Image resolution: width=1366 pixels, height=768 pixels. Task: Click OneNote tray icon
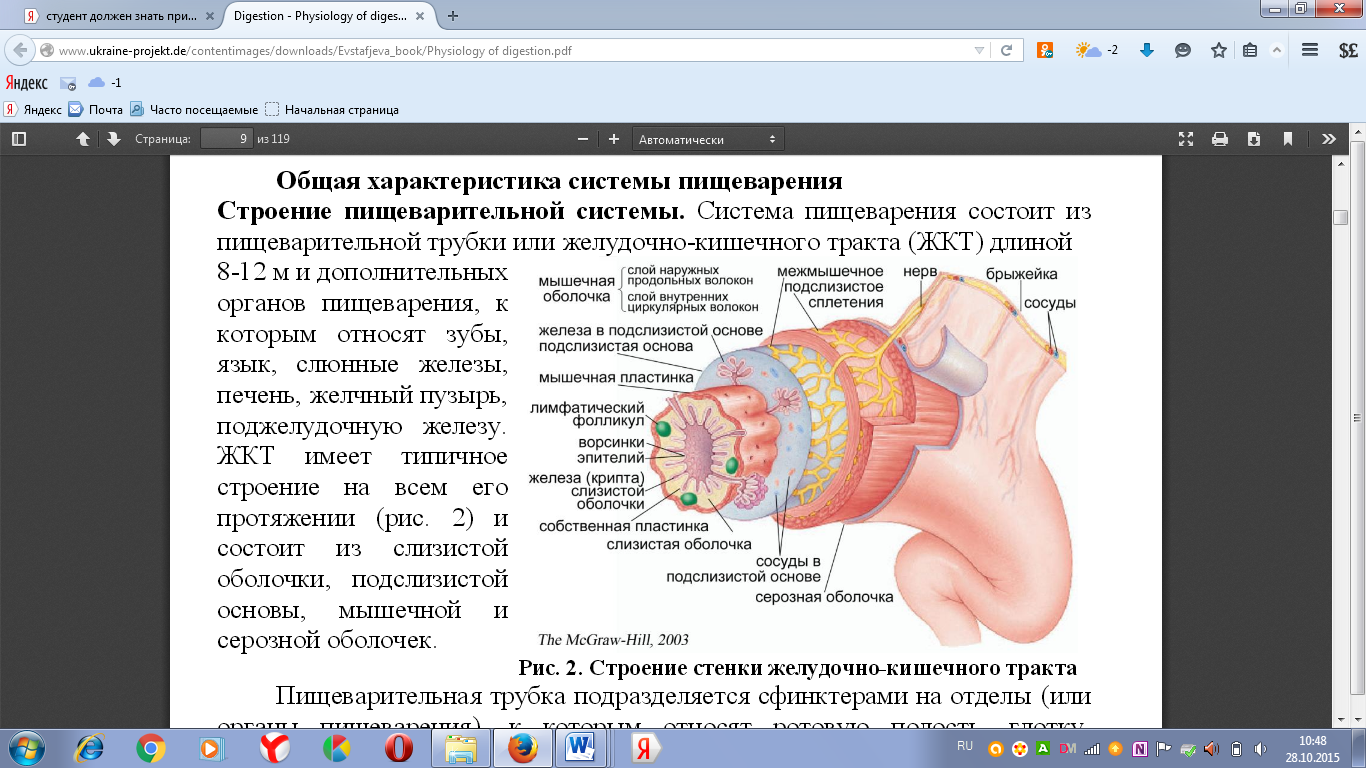click(1139, 748)
